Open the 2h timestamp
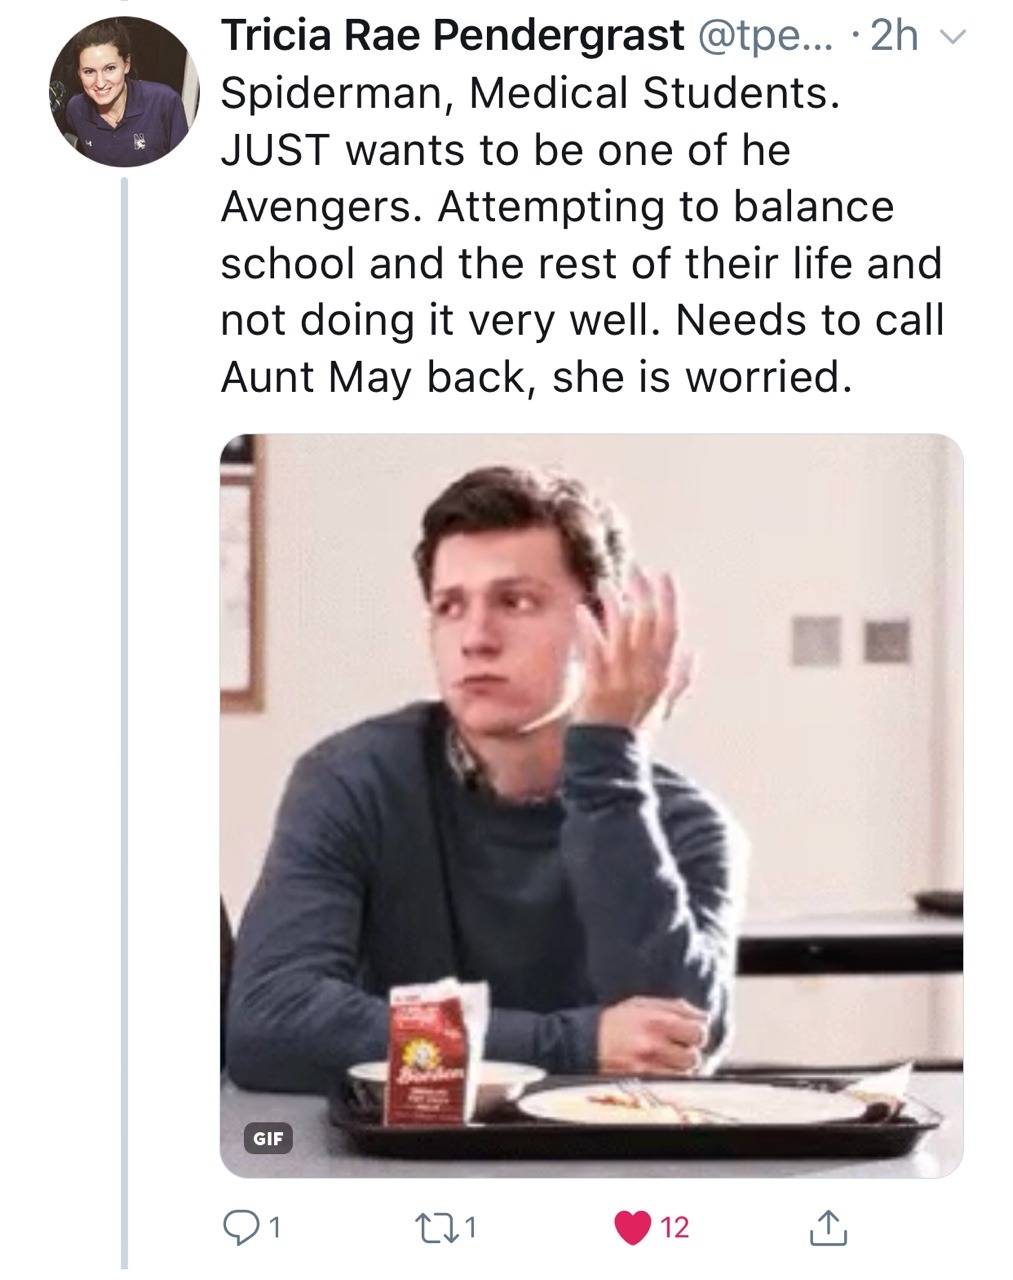 click(x=894, y=37)
